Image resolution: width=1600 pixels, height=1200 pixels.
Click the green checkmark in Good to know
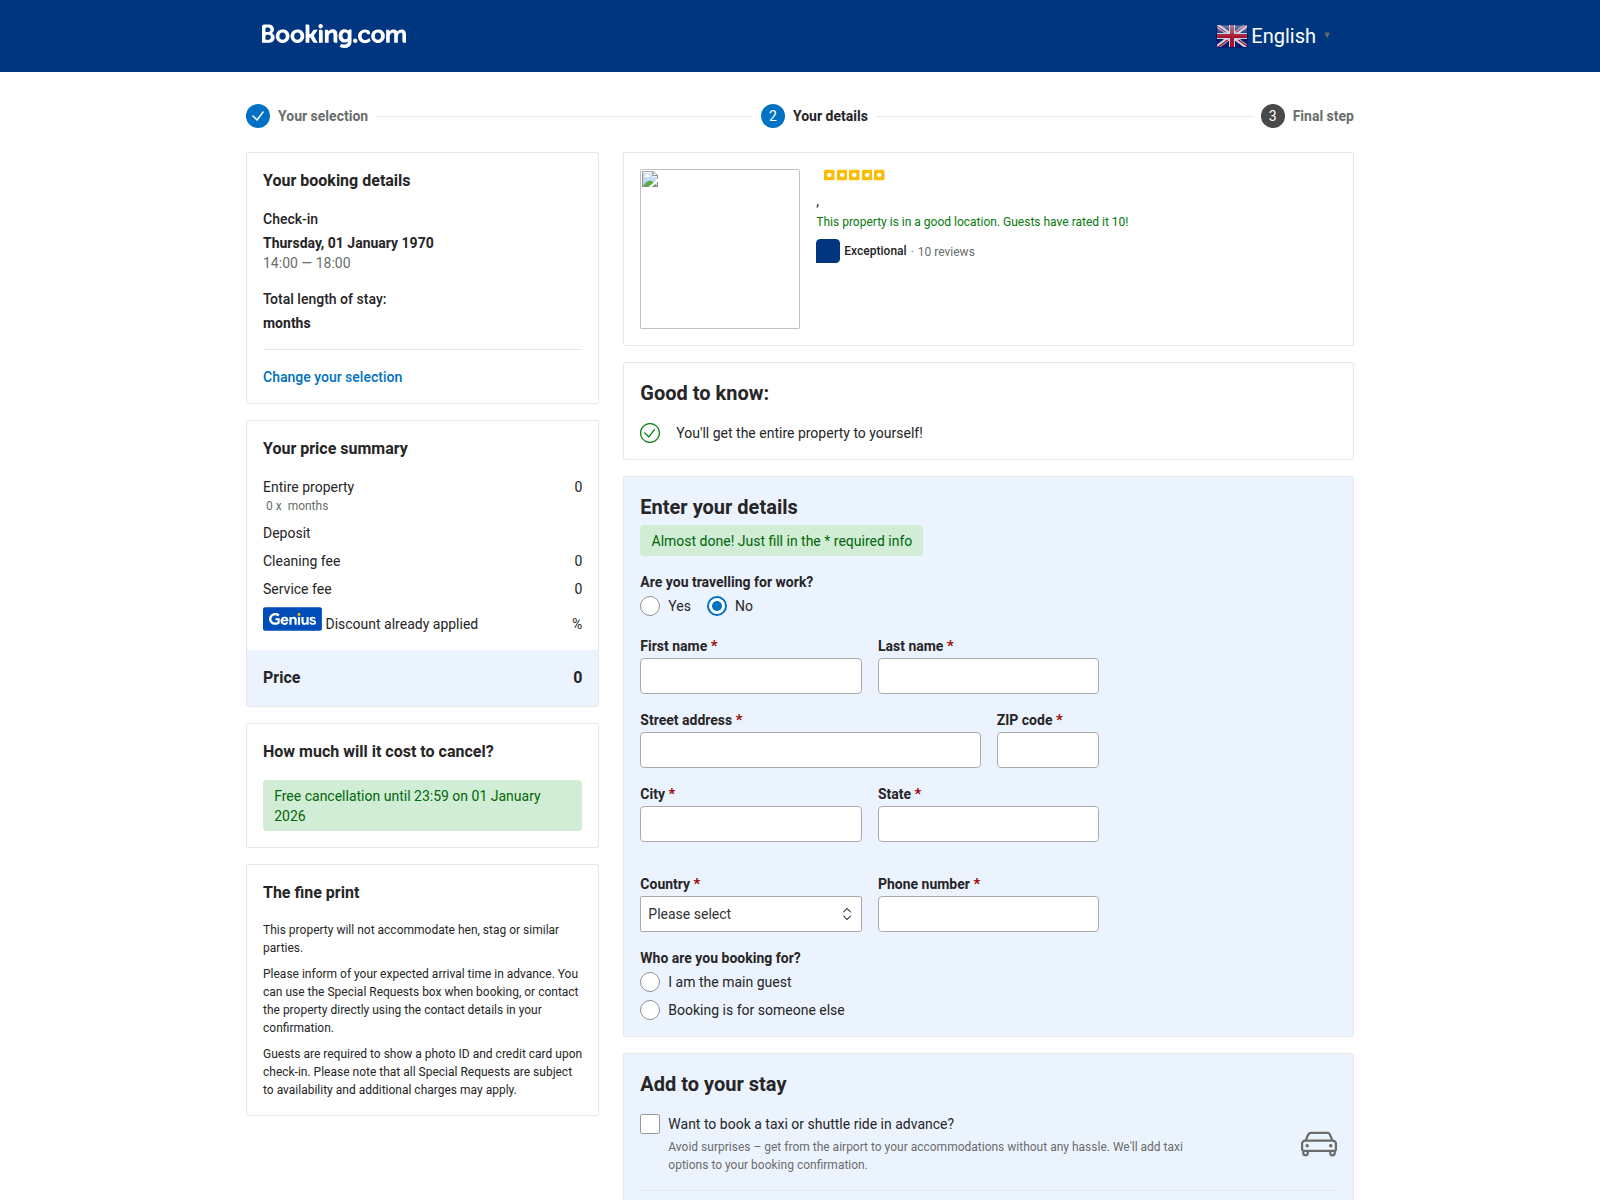pyautogui.click(x=650, y=433)
